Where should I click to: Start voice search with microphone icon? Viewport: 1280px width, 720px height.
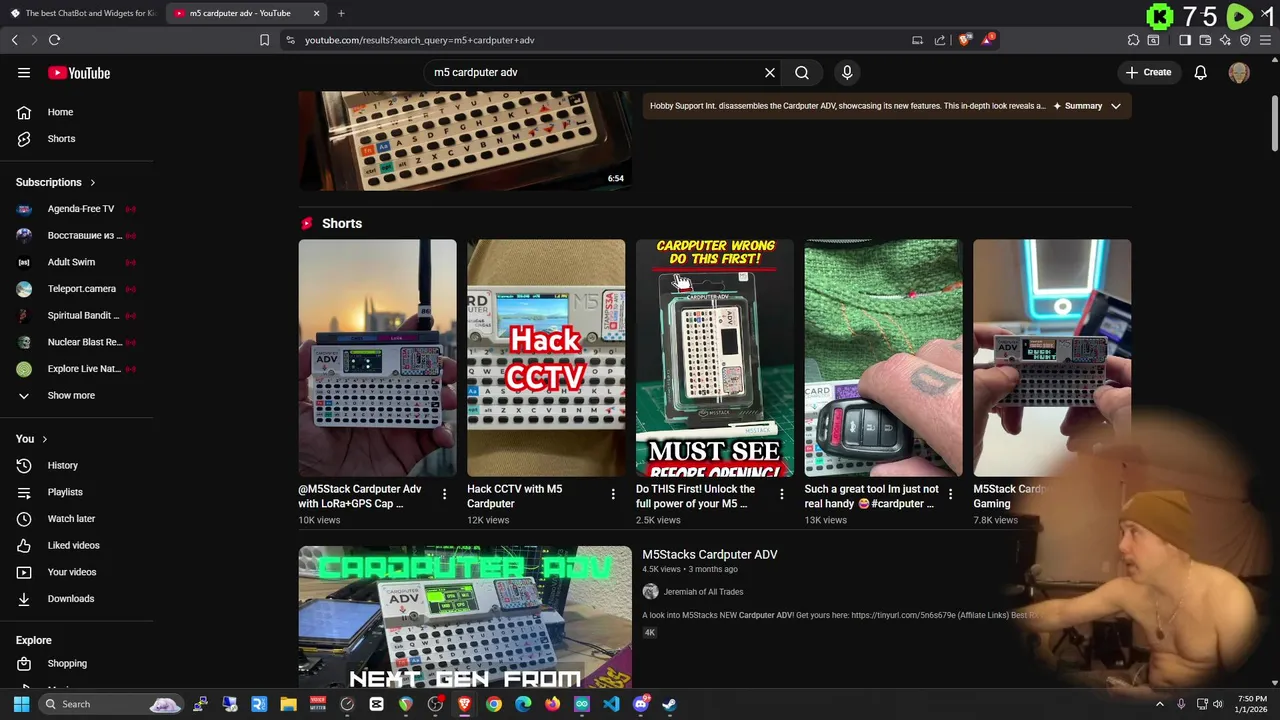(847, 72)
